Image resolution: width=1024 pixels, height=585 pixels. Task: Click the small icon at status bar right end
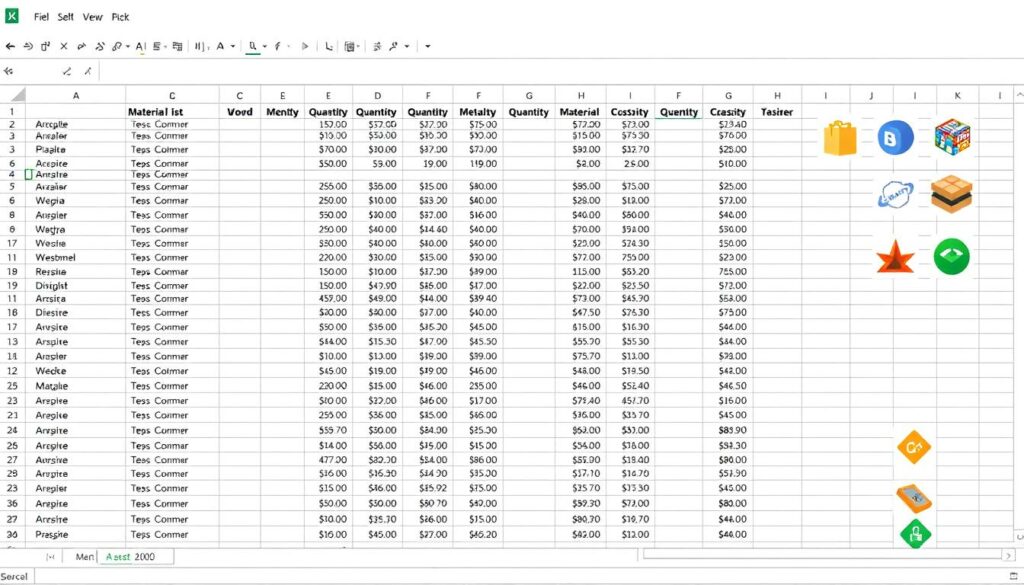tap(1014, 576)
